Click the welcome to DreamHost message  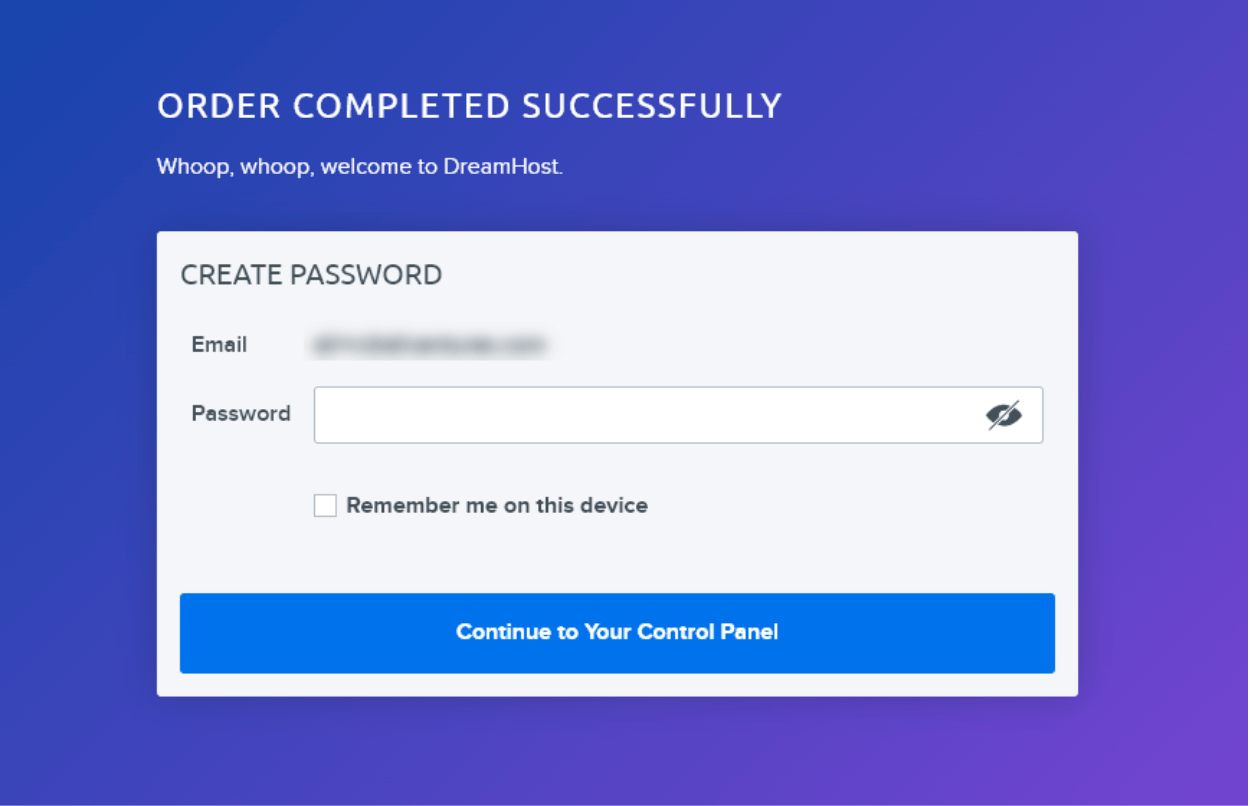[x=360, y=166]
